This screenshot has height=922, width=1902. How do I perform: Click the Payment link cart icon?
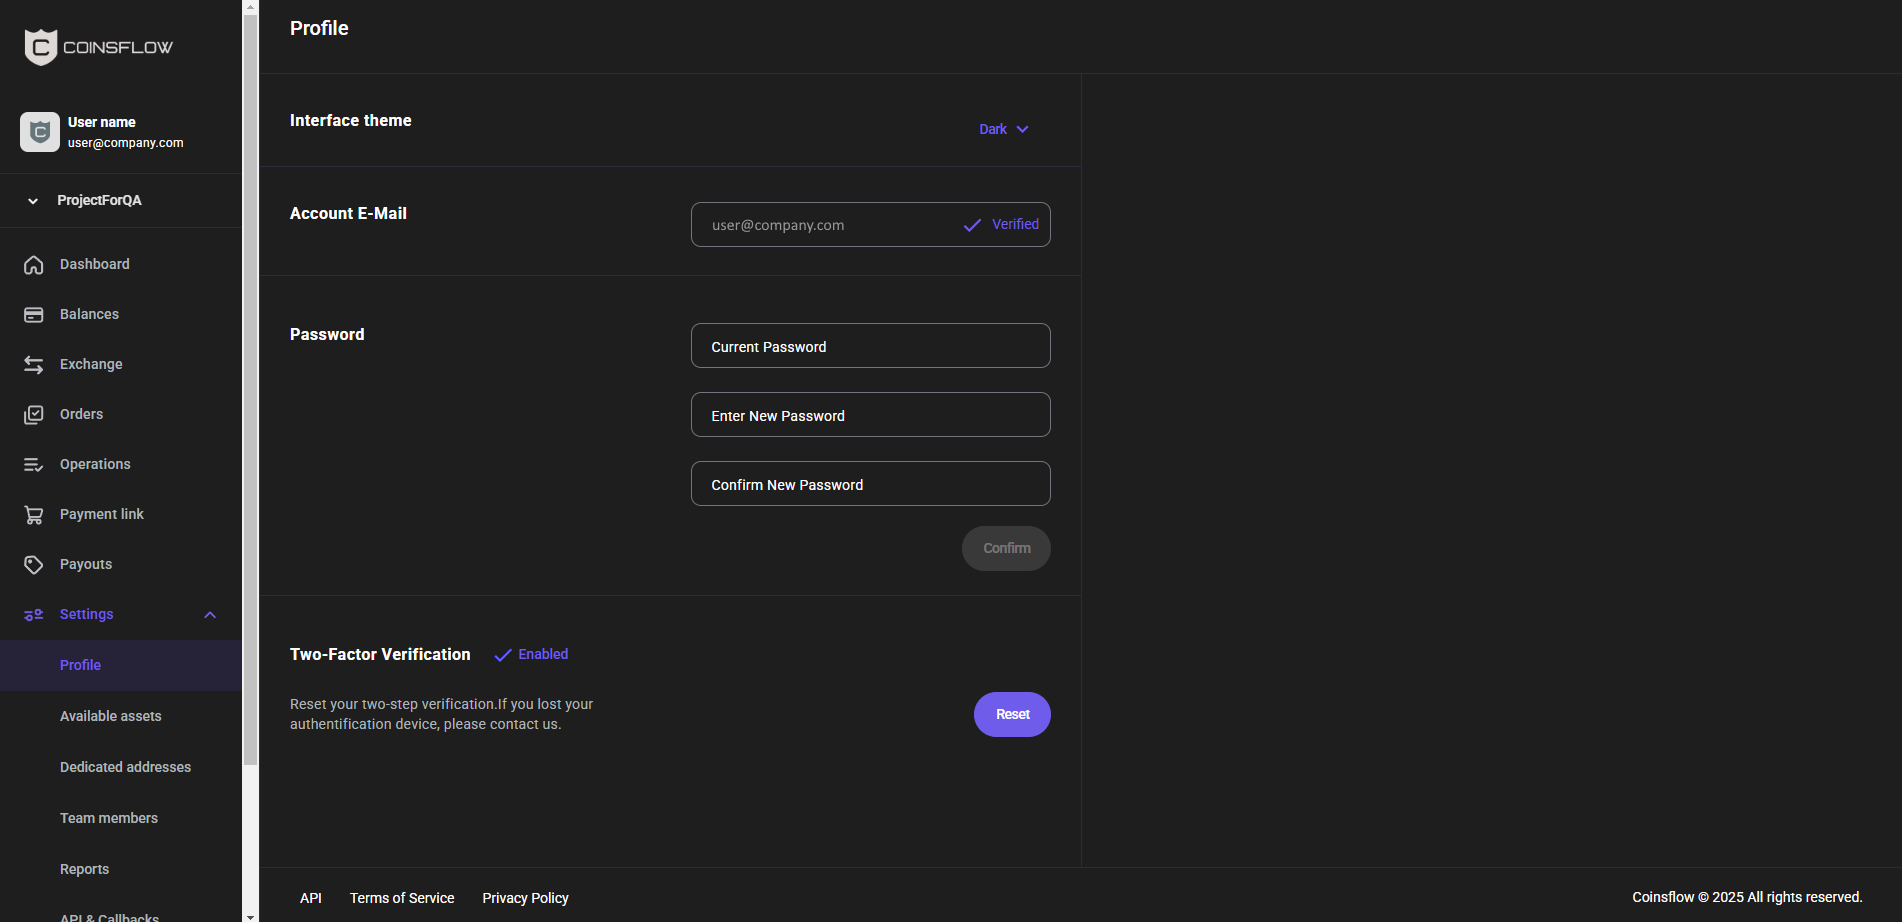click(34, 514)
